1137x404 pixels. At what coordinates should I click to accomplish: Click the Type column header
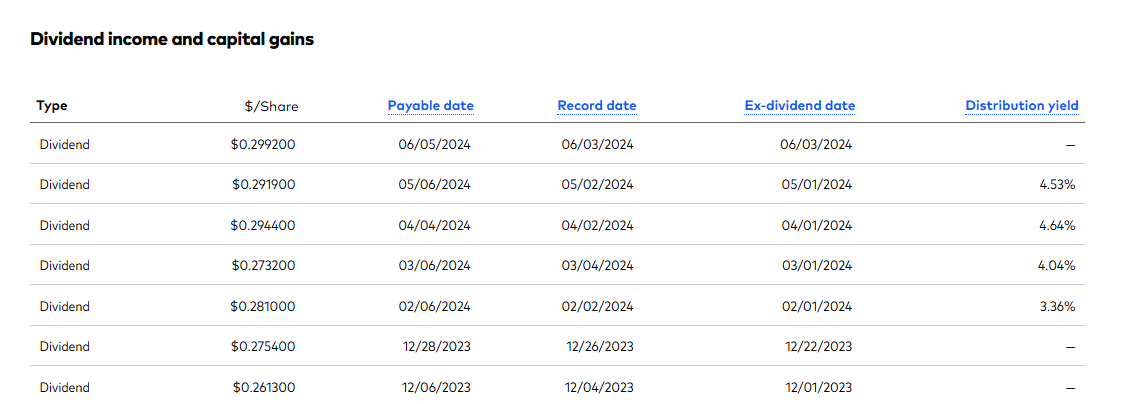coord(52,106)
